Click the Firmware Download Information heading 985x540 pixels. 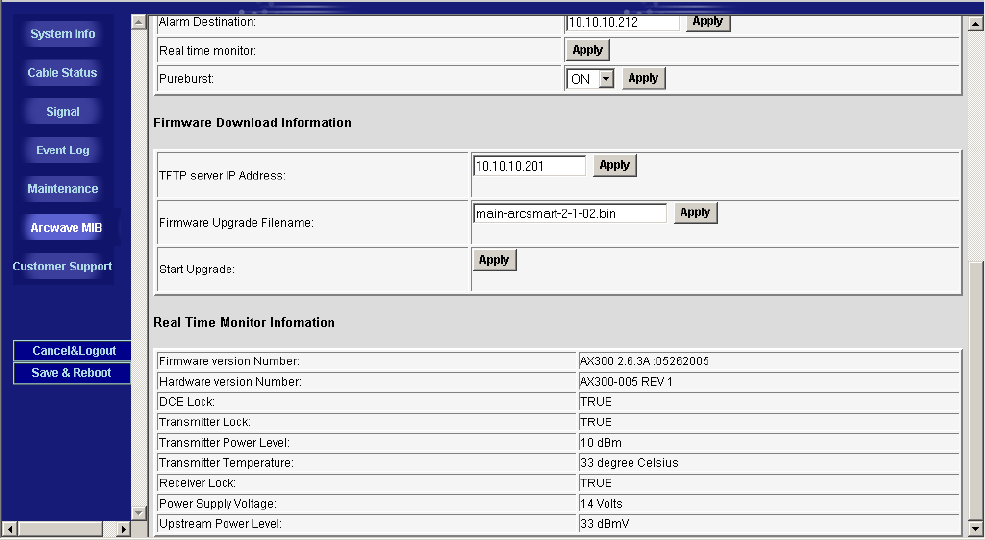[253, 122]
